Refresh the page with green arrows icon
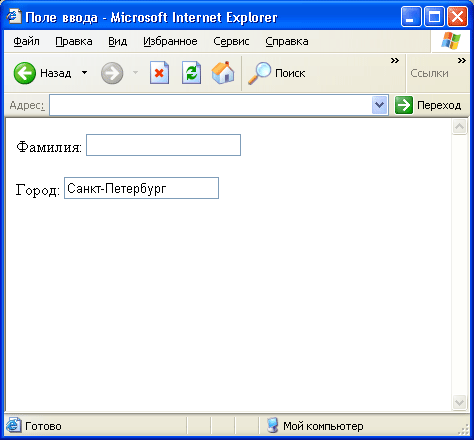This screenshot has height=440, width=474. tap(191, 72)
